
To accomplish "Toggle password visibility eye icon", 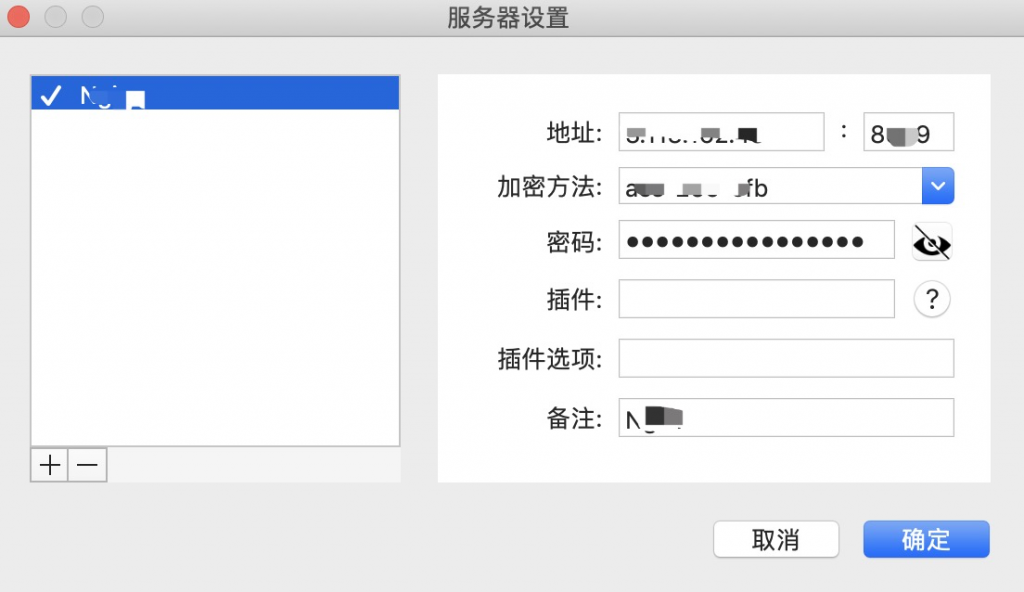I will 932,243.
